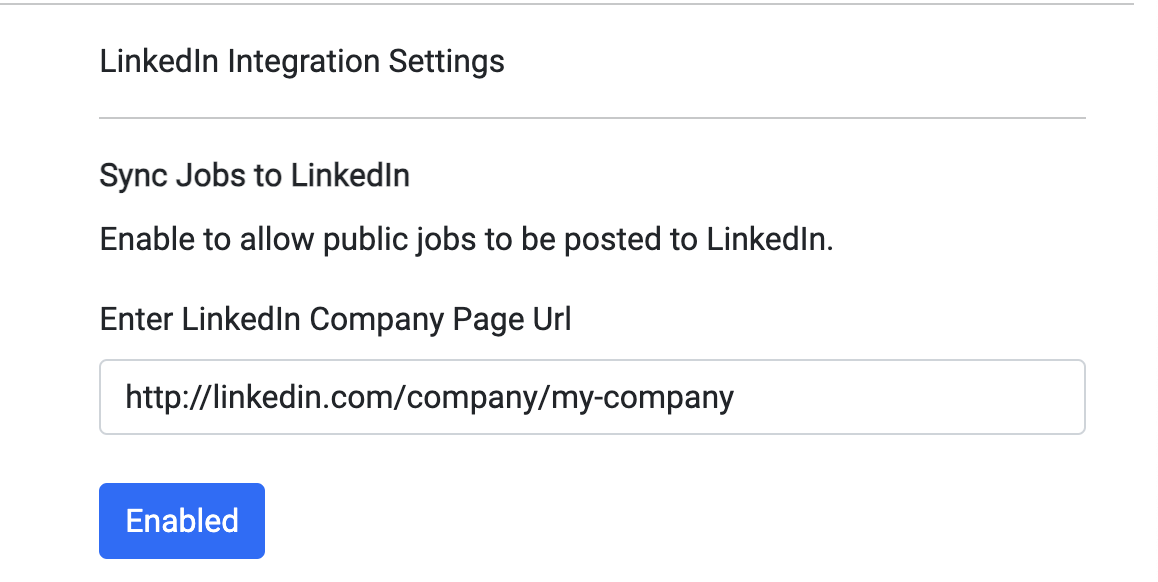Click the Enter LinkedIn Company Page Url label

(335, 320)
